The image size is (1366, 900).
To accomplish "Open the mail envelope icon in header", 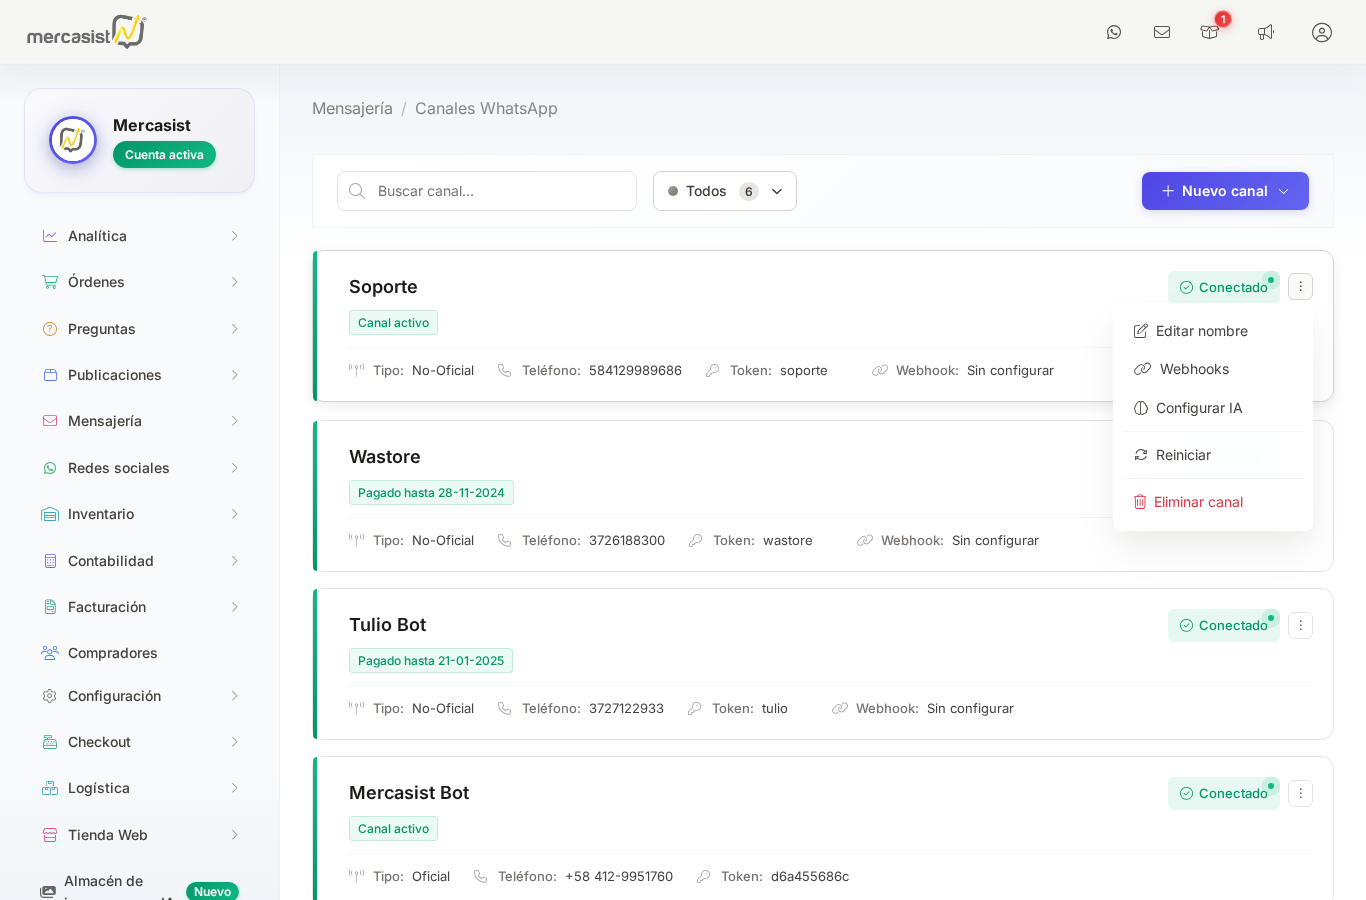I will 1162,32.
